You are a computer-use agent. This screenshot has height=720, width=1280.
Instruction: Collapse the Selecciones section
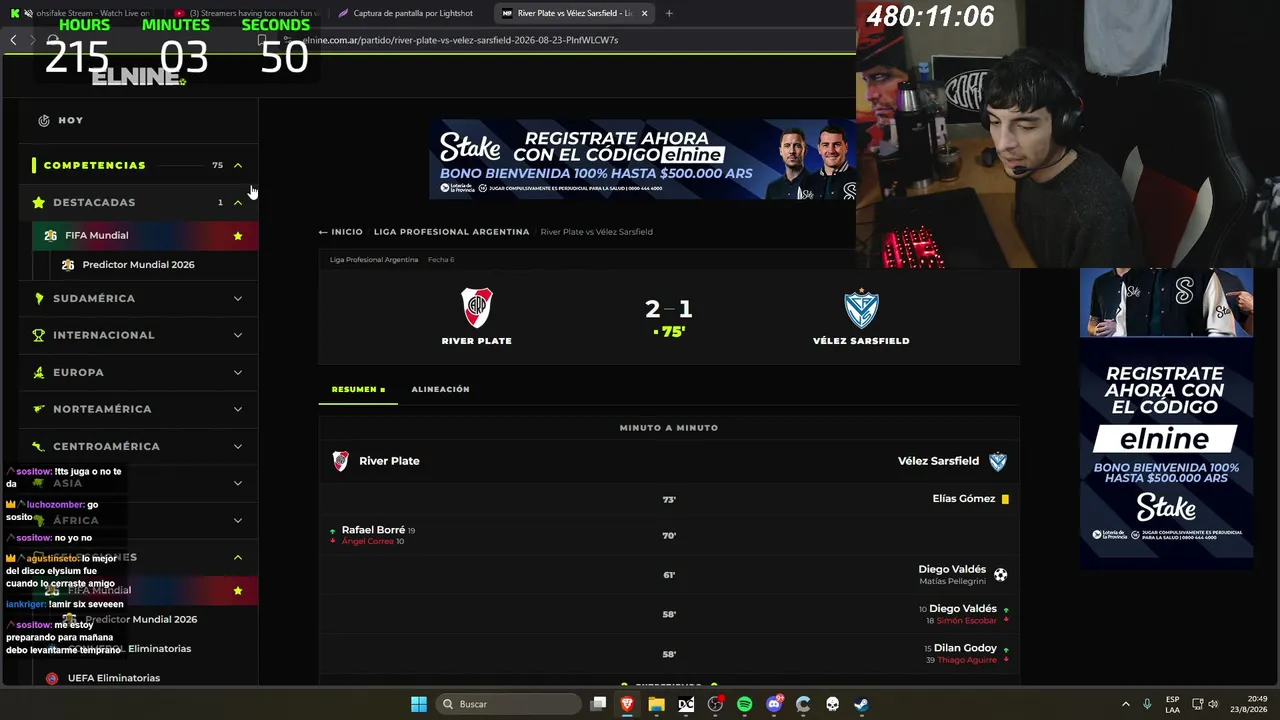point(238,557)
